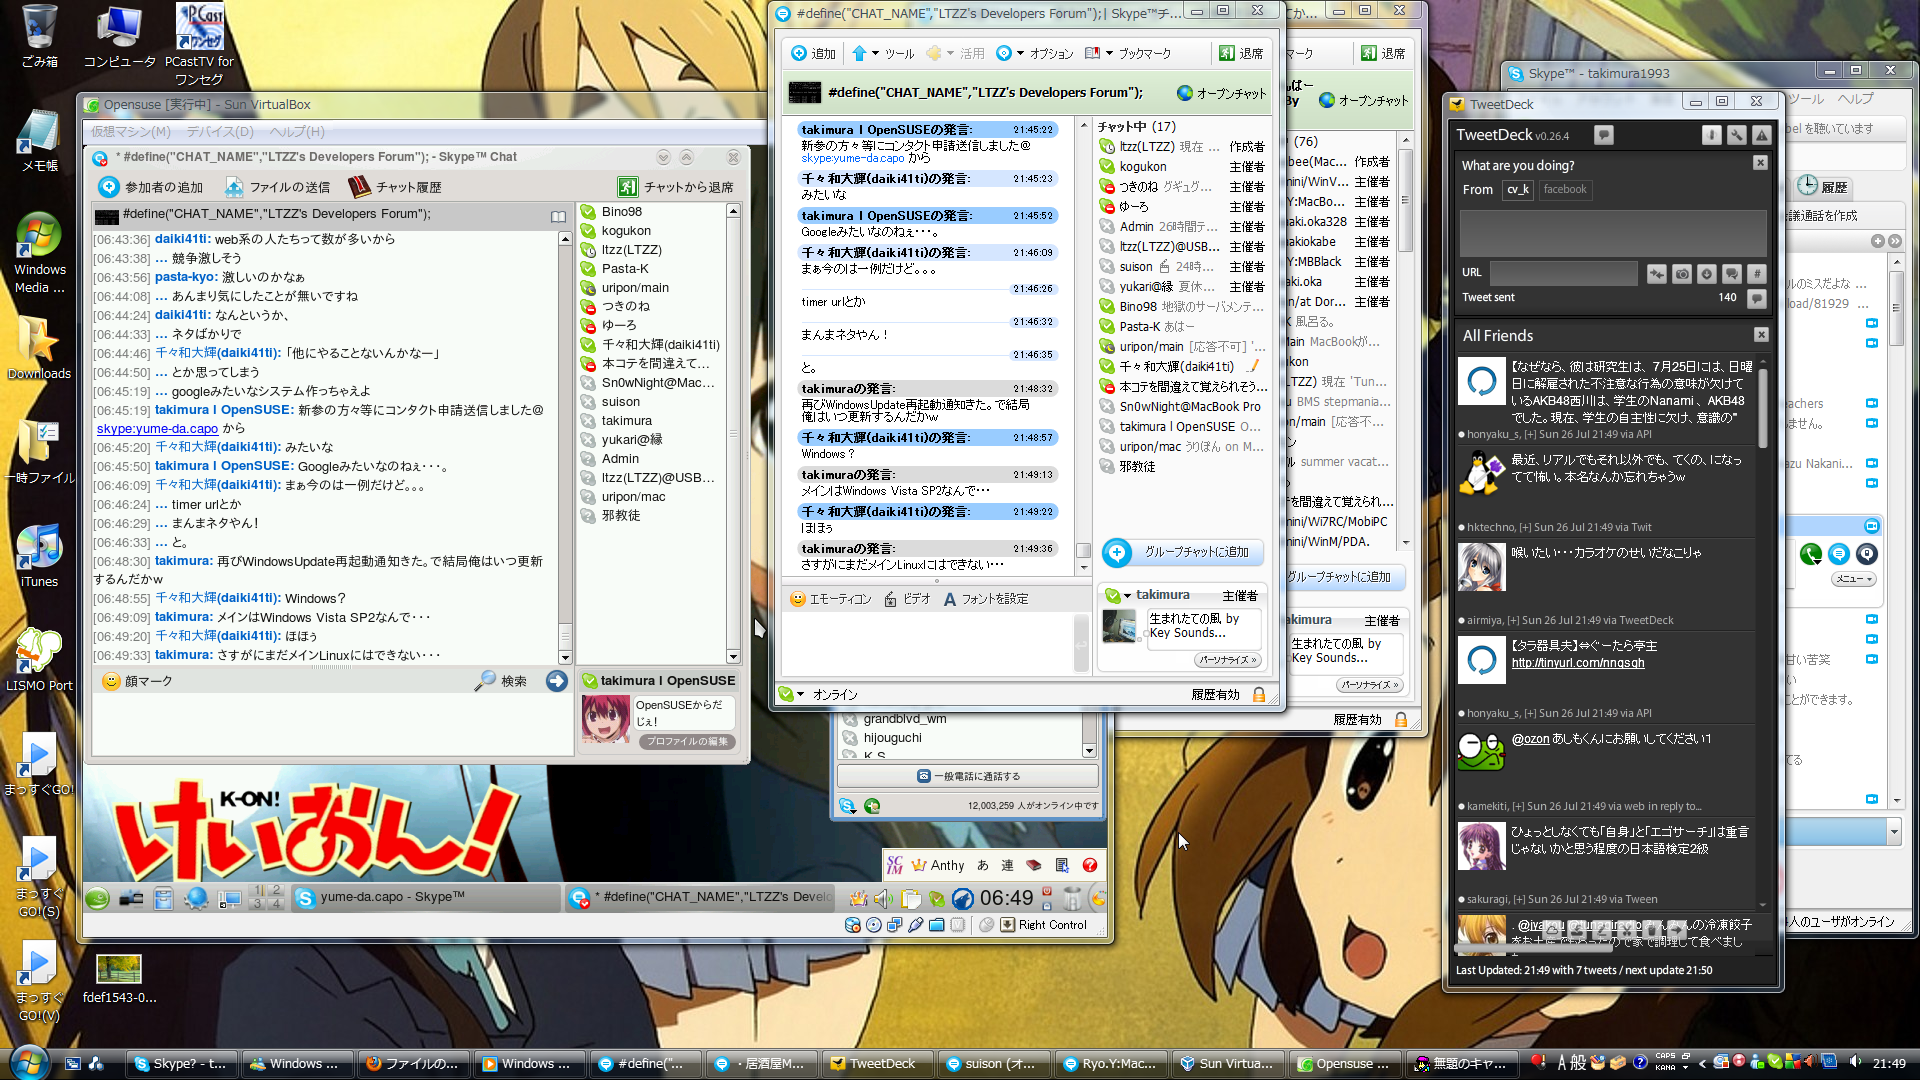Screen dimensions: 1920x1080
Task: Open ヘルプ(H) menu in VirtualBox
Action: 298,131
